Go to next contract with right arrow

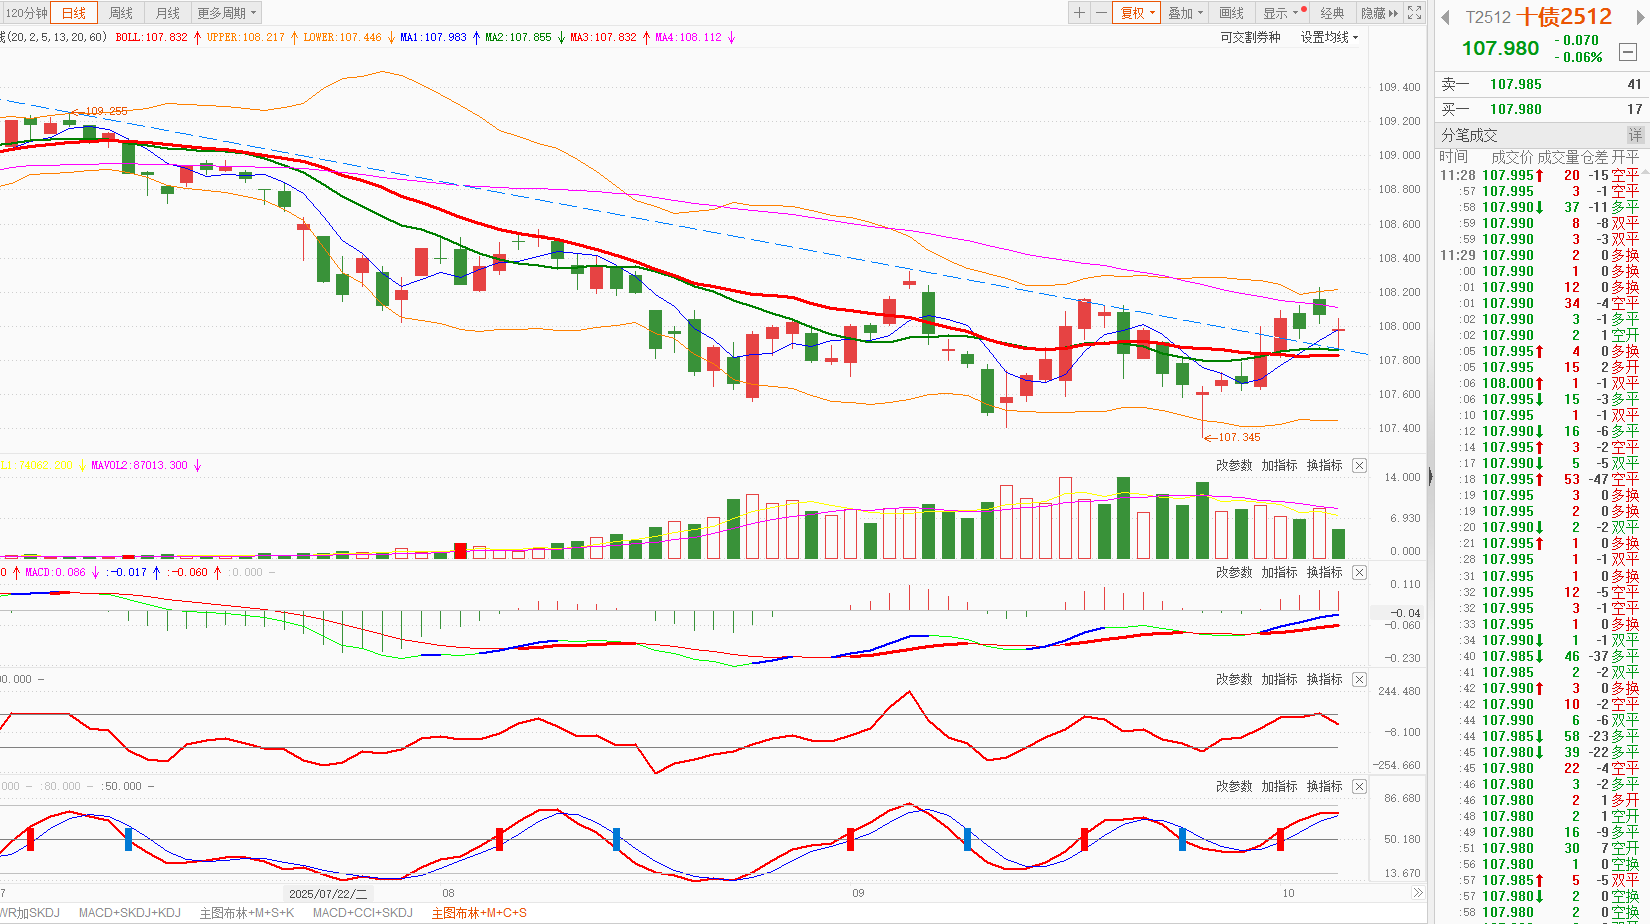1638,17
